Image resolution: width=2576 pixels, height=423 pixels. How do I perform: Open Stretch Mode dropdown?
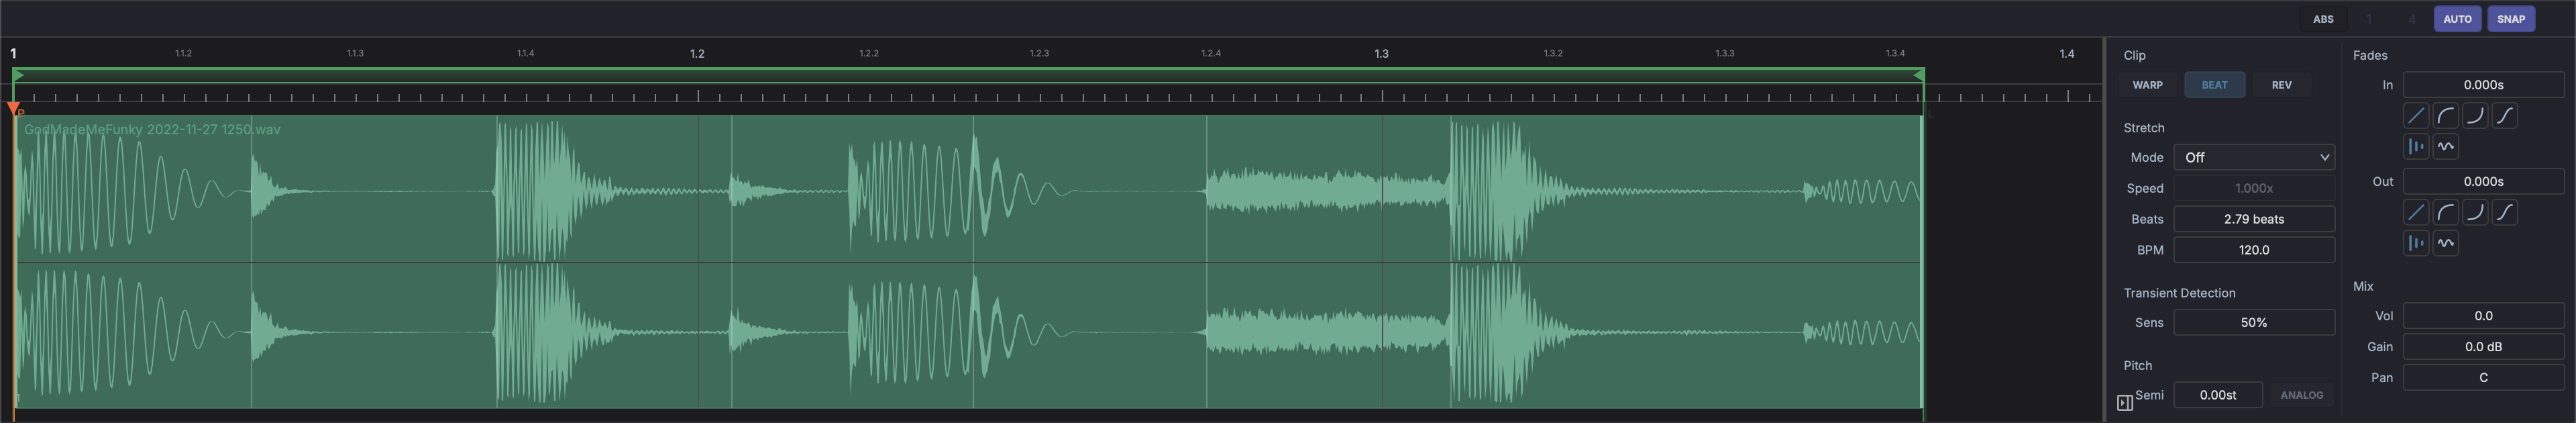click(x=2254, y=158)
